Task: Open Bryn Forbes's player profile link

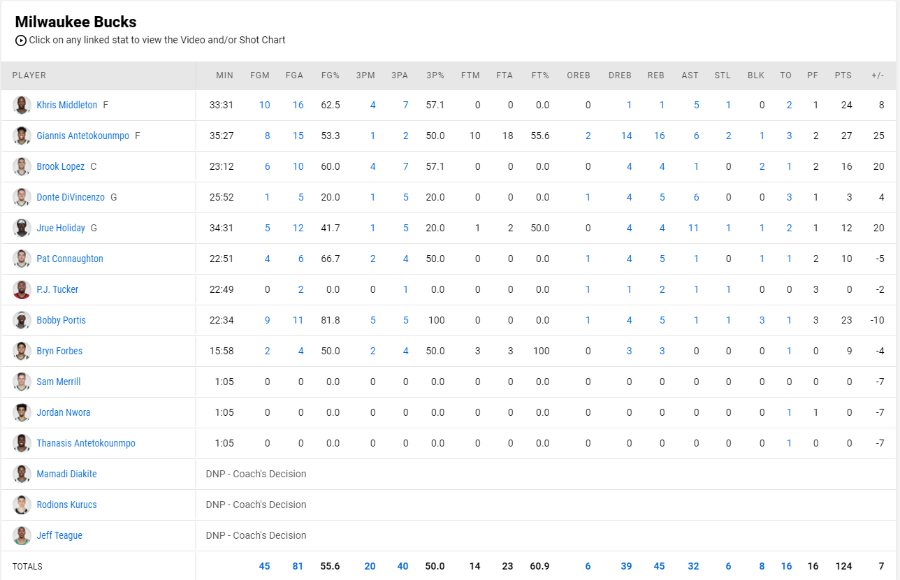Action: [x=60, y=351]
